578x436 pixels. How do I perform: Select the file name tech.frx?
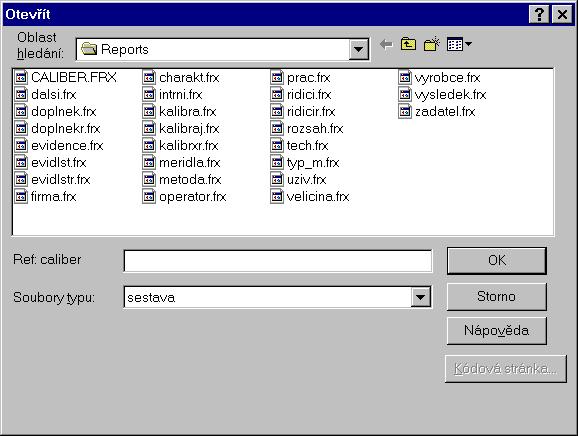(x=307, y=146)
